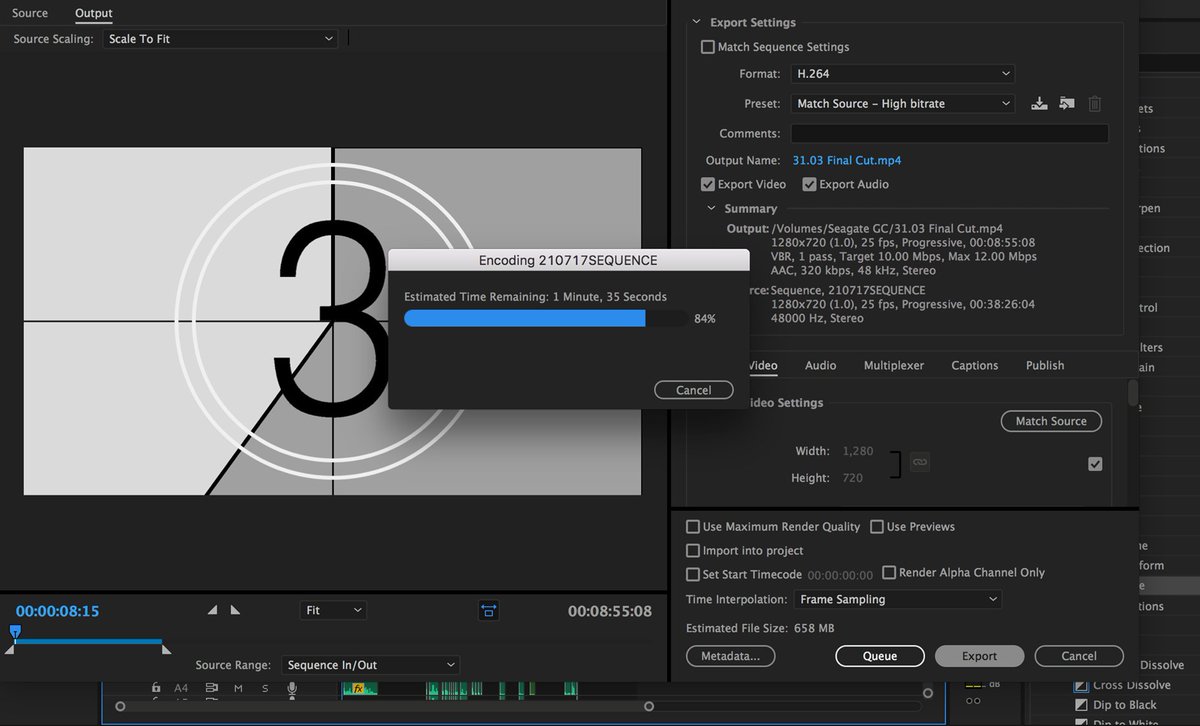This screenshot has height=726, width=1200.
Task: Click the Match Source button
Action: point(1051,422)
